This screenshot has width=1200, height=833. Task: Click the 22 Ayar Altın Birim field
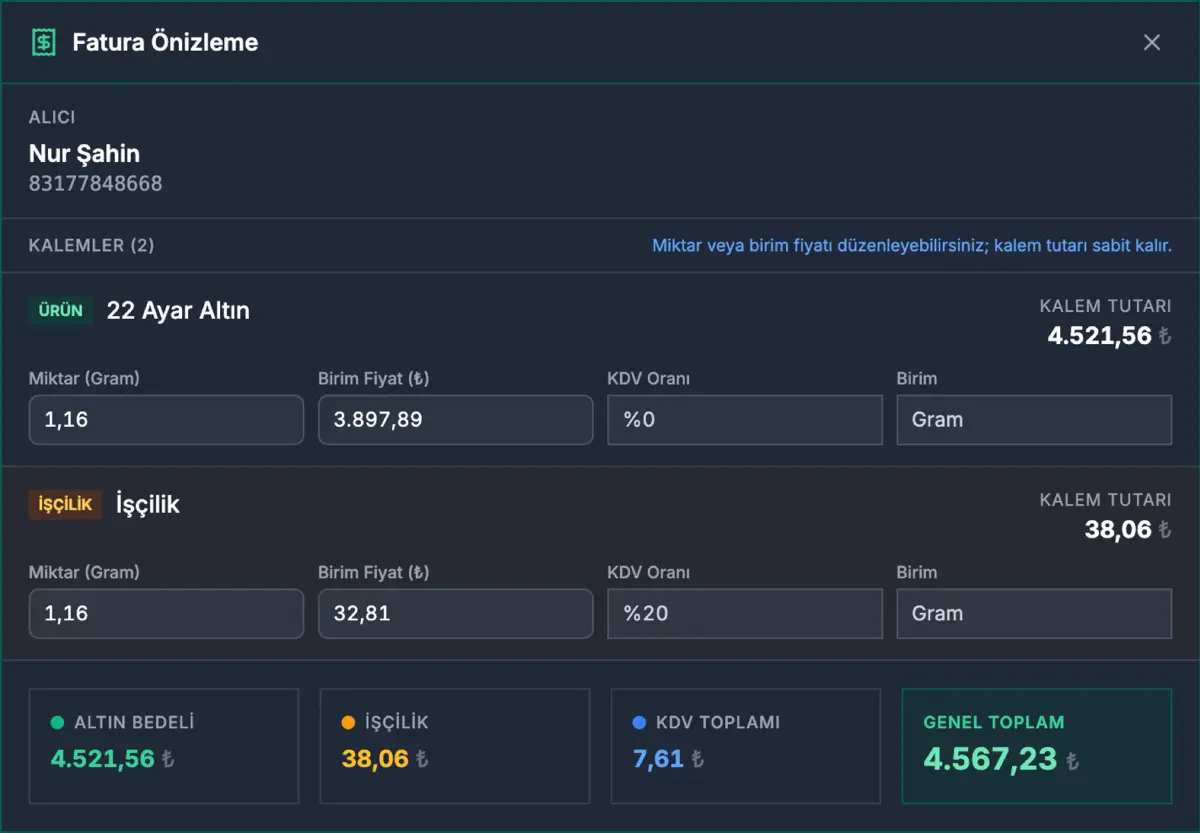1034,420
